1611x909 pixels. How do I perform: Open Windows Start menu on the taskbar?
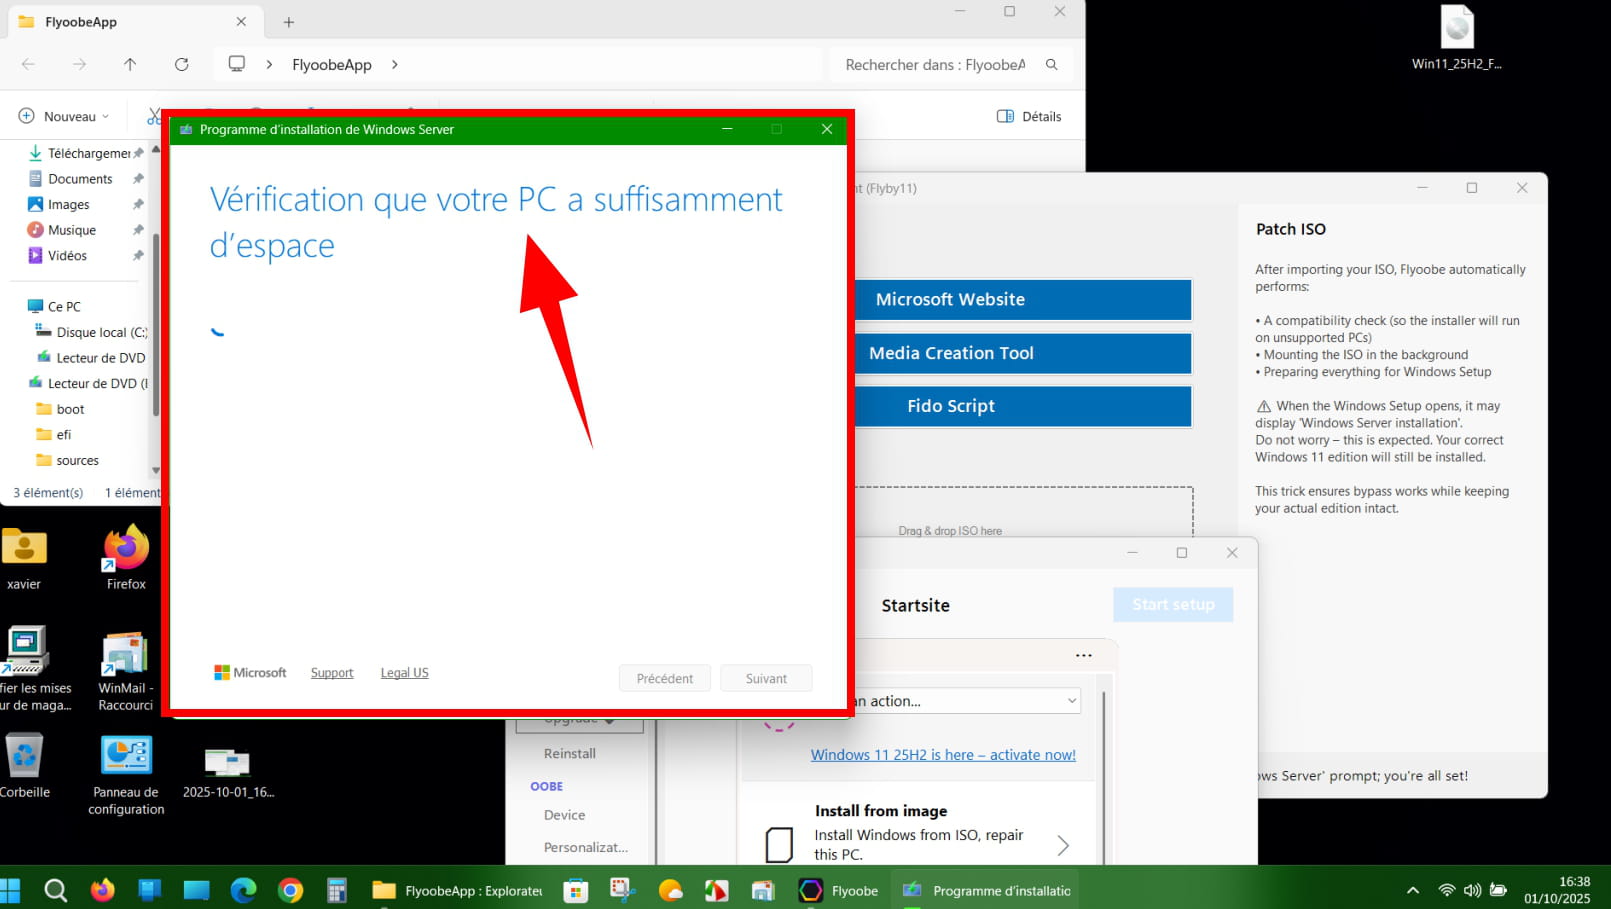tap(10, 890)
